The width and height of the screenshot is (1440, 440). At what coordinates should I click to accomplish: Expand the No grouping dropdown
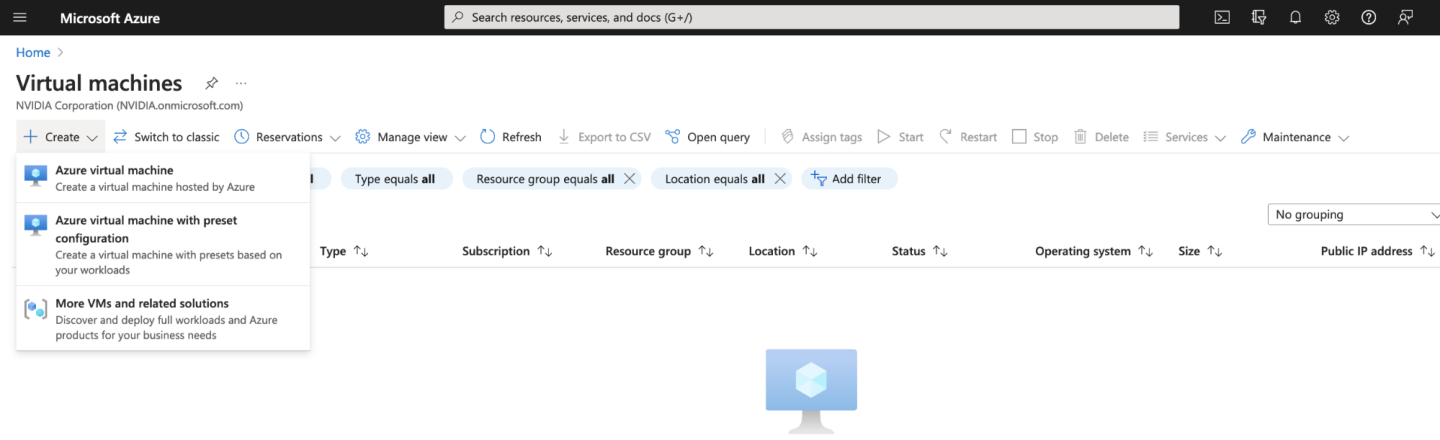tap(1354, 215)
